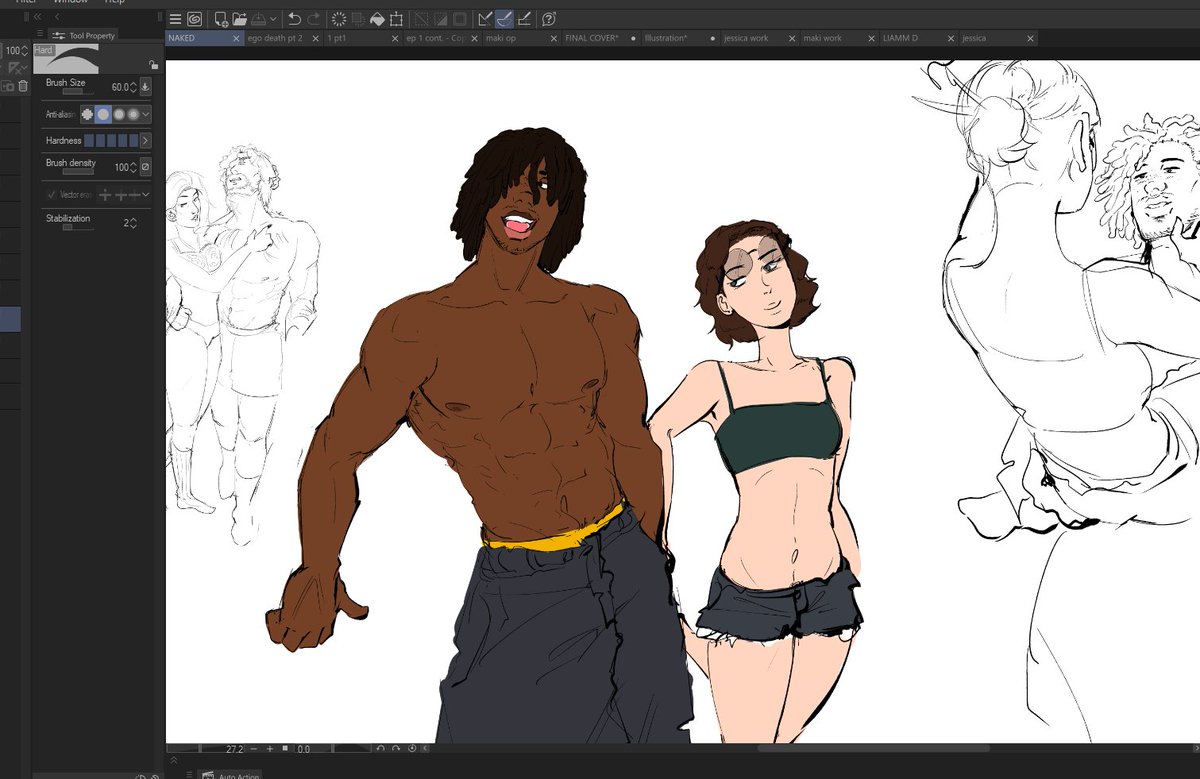Select anti-aliasing Weak option

coord(103,114)
